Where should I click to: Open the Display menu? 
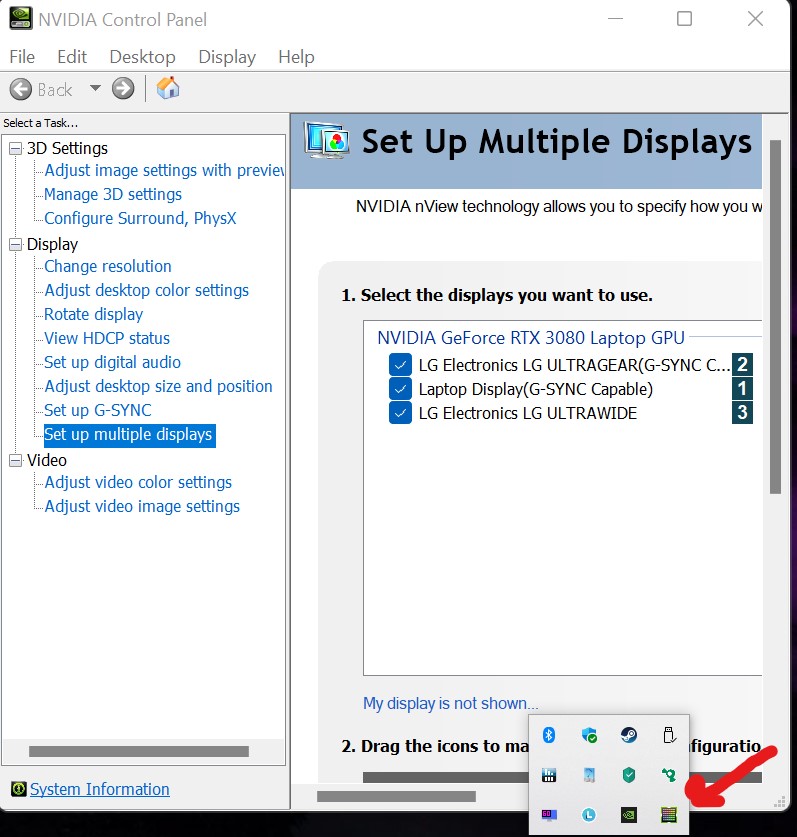click(x=227, y=57)
